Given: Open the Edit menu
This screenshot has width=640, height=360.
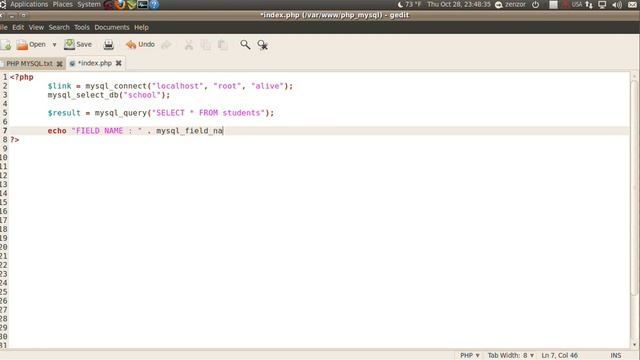Looking at the screenshot, I should (x=18, y=27).
